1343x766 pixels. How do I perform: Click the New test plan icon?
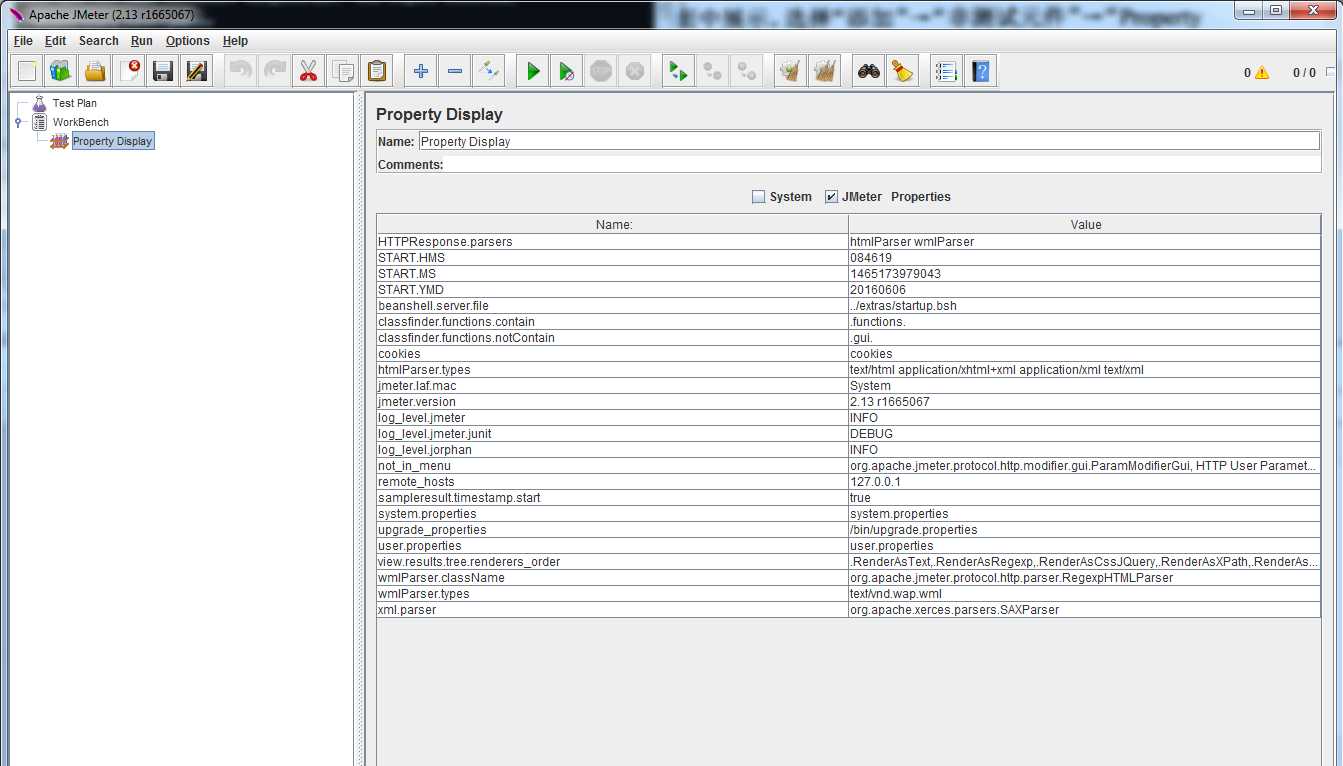point(27,71)
